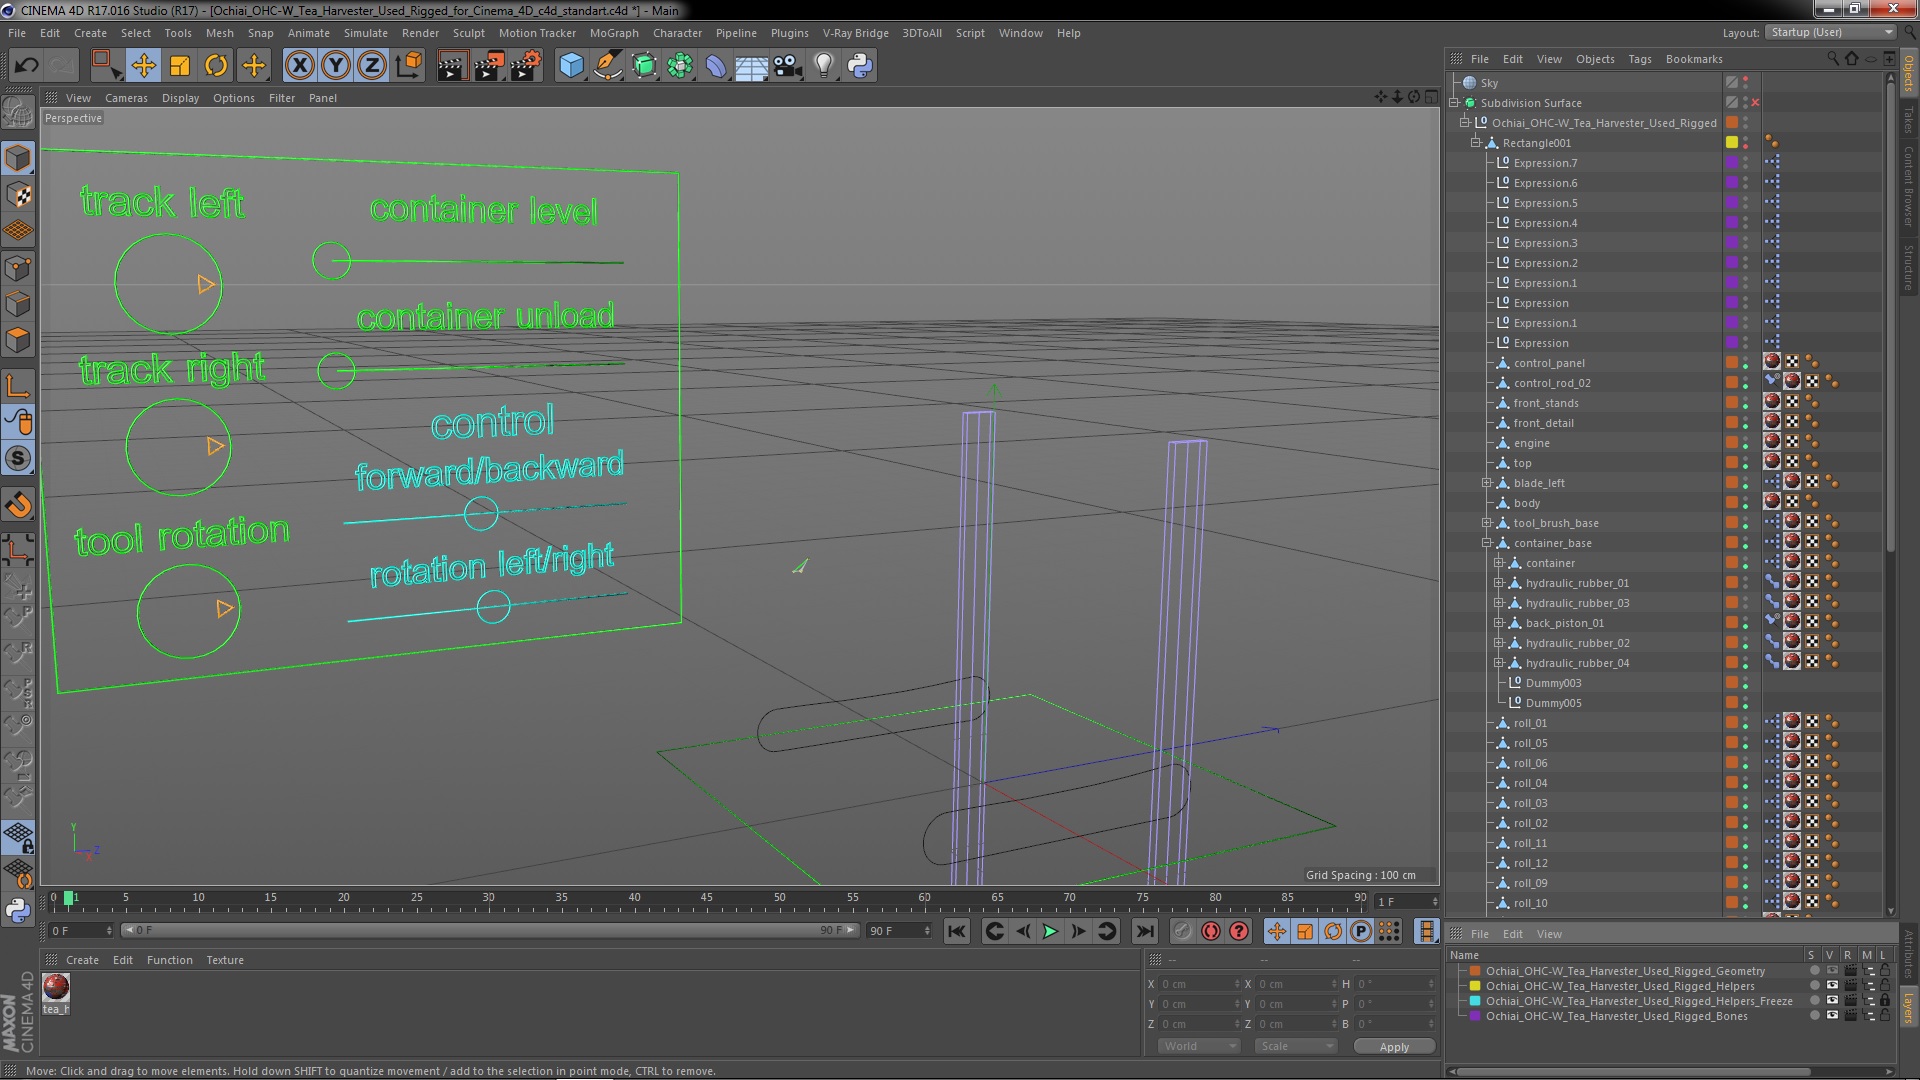Expand the blade_left object
The height and width of the screenshot is (1080, 1920).
1487,483
